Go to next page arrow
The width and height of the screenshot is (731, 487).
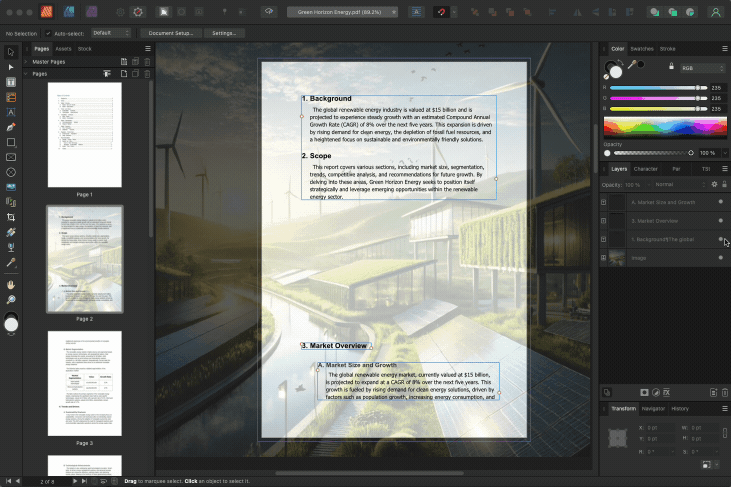(x=75, y=481)
